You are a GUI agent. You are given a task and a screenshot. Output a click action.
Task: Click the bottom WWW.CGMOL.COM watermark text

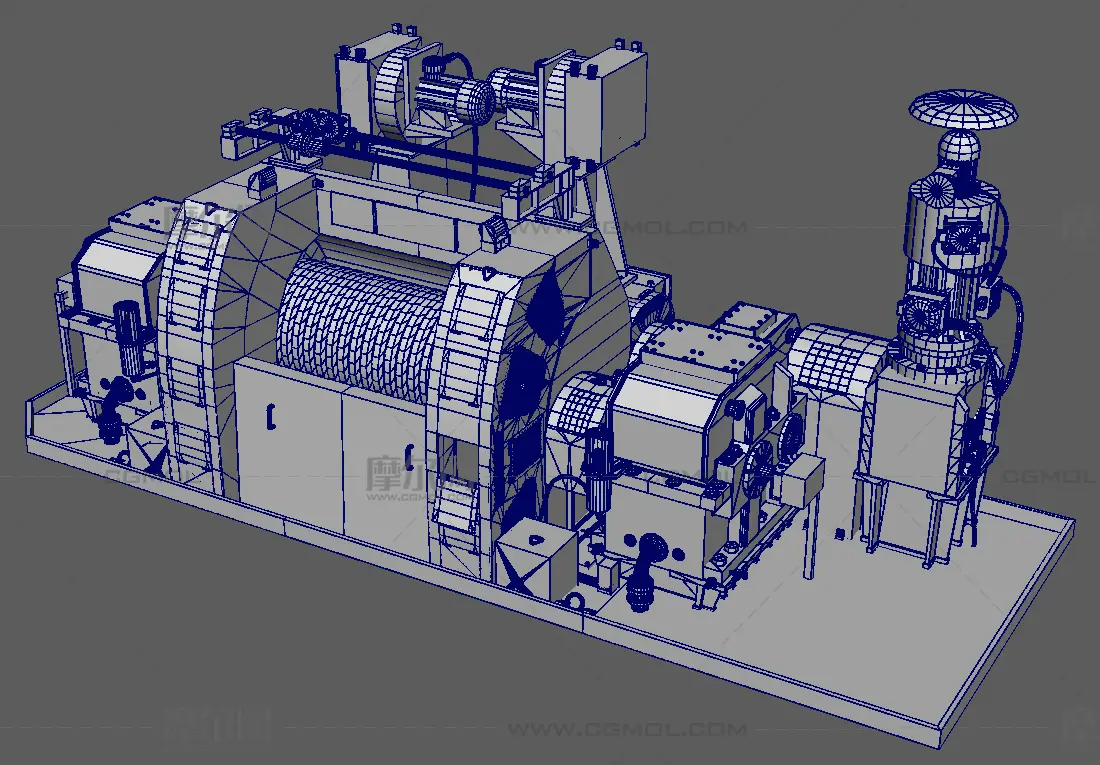pyautogui.click(x=625, y=729)
